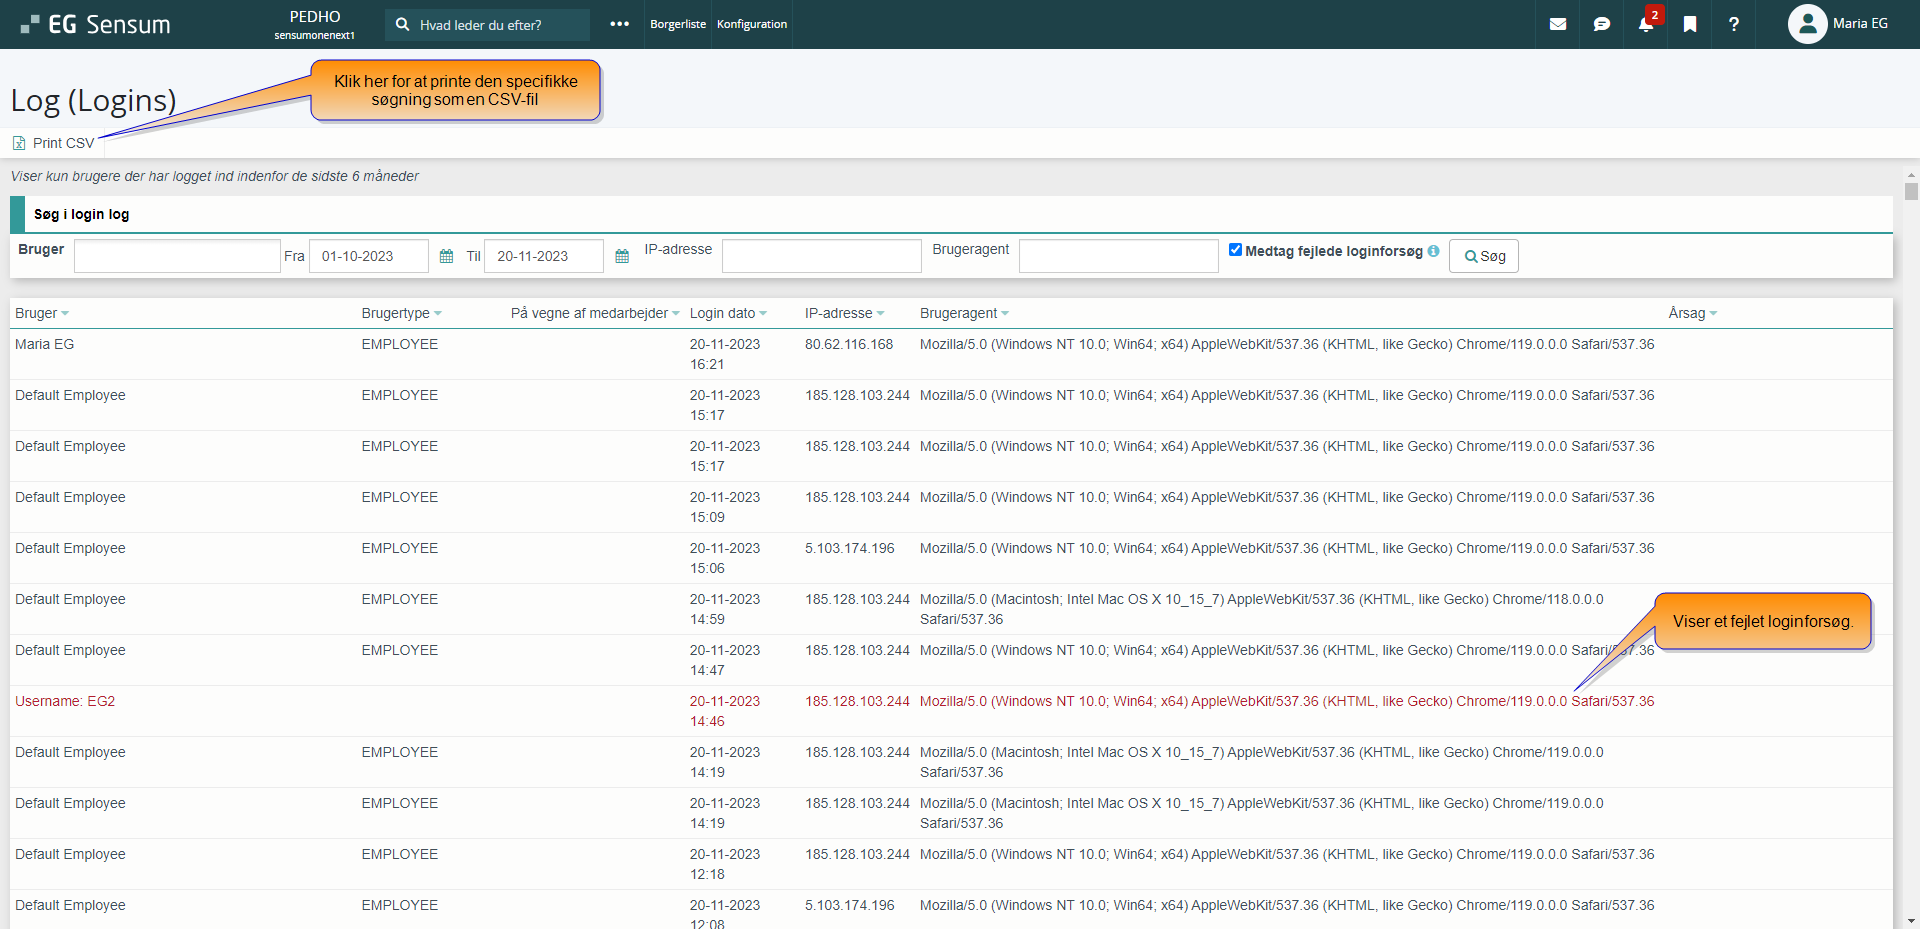Image resolution: width=1920 pixels, height=929 pixels.
Task: Open help question mark icon
Action: [x=1733, y=24]
